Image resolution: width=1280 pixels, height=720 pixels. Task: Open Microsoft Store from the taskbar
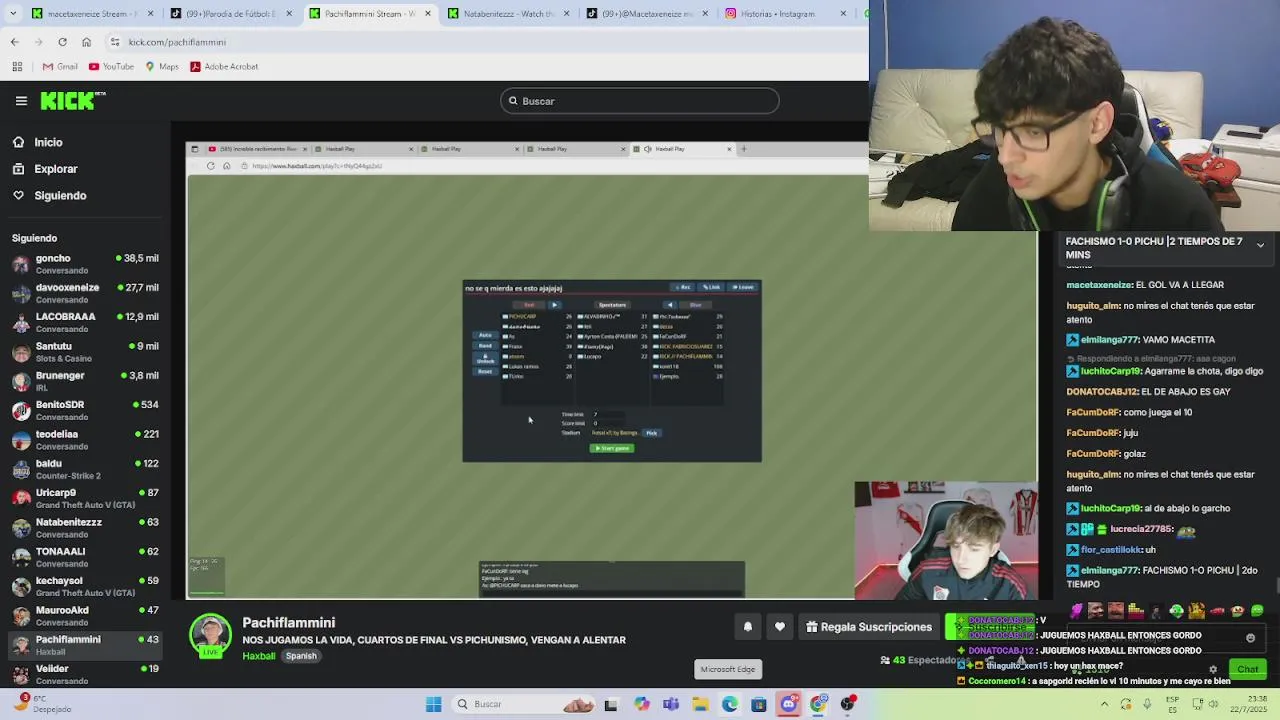pyautogui.click(x=759, y=704)
